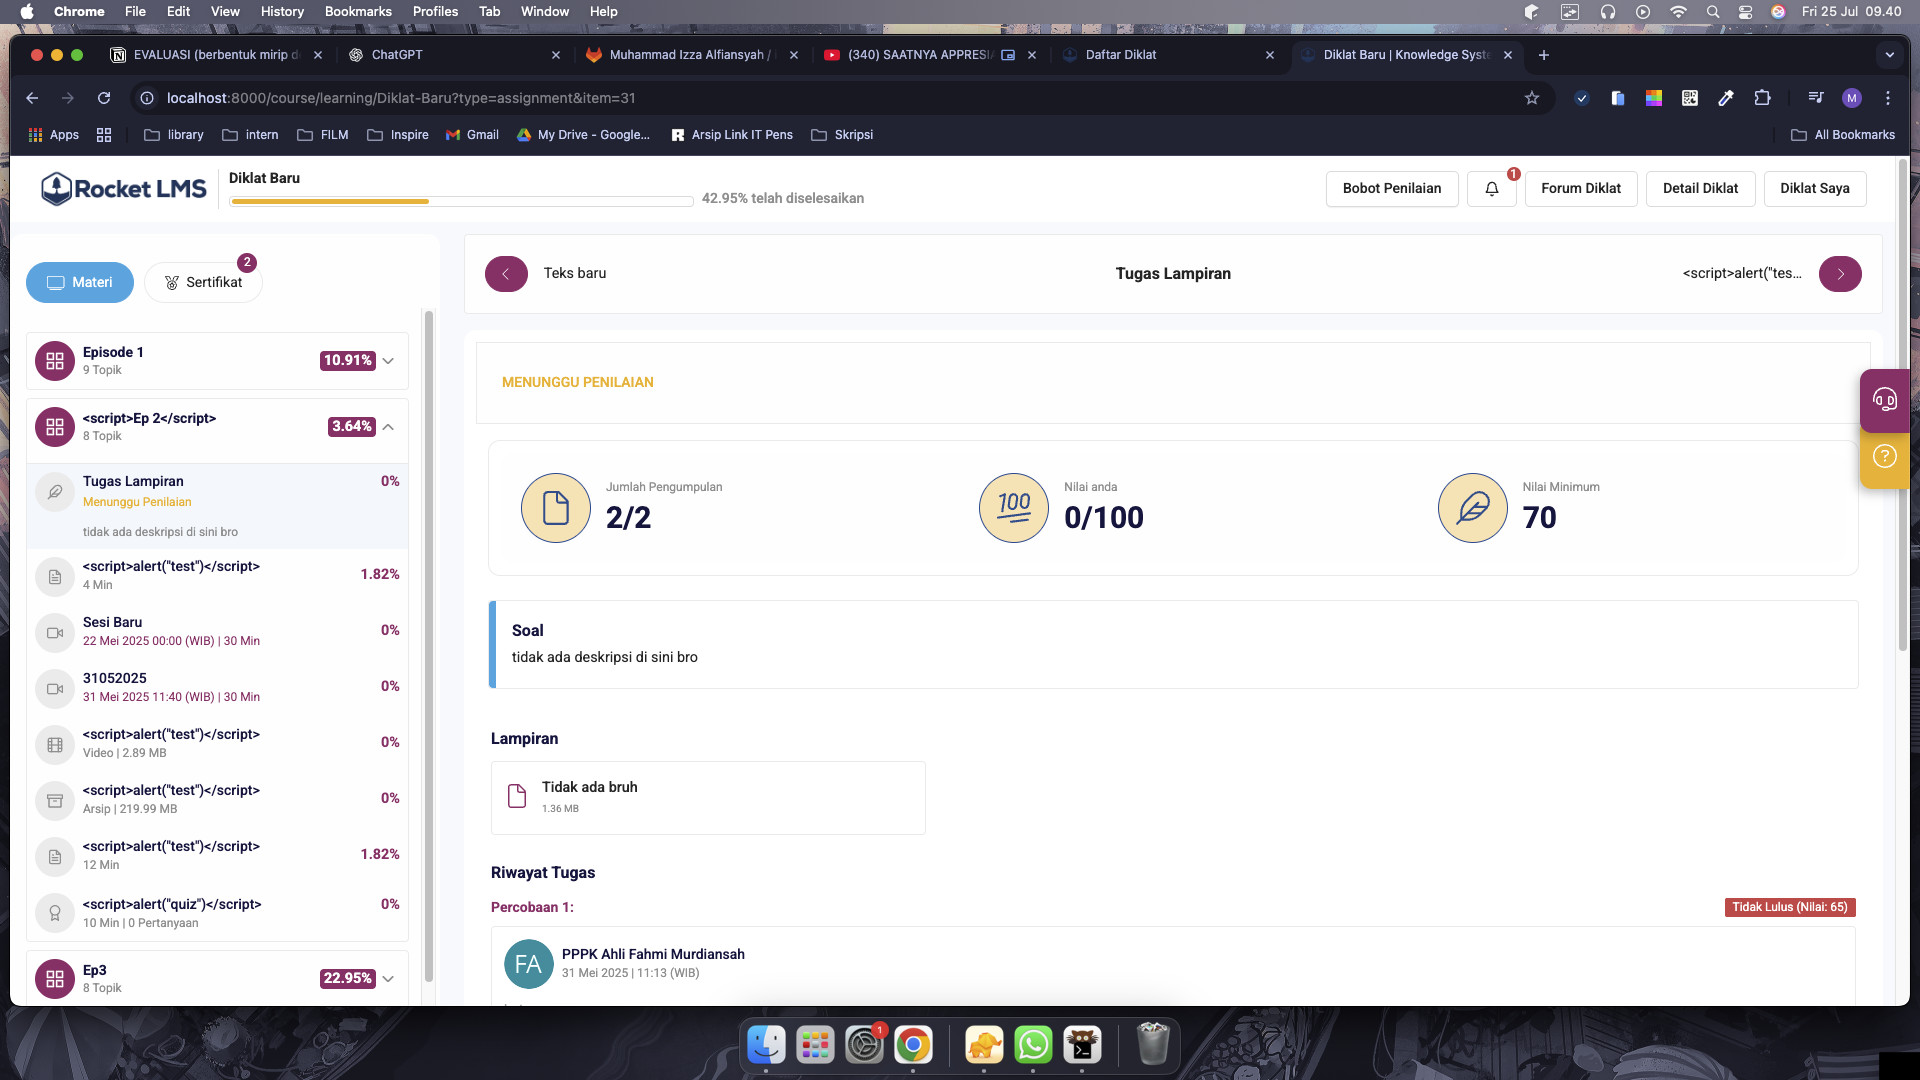Click the yellow question mark help icon
The image size is (1920, 1080).
click(x=1885, y=457)
